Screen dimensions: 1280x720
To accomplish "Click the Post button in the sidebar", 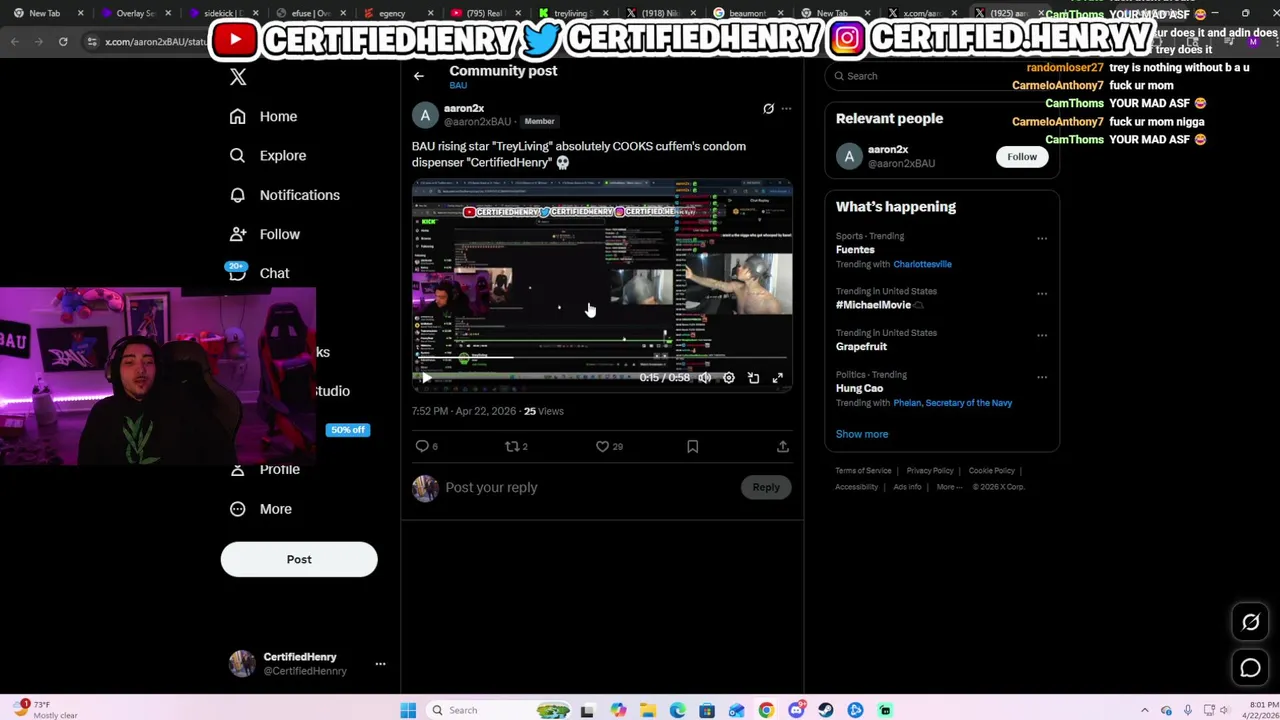I will [299, 559].
